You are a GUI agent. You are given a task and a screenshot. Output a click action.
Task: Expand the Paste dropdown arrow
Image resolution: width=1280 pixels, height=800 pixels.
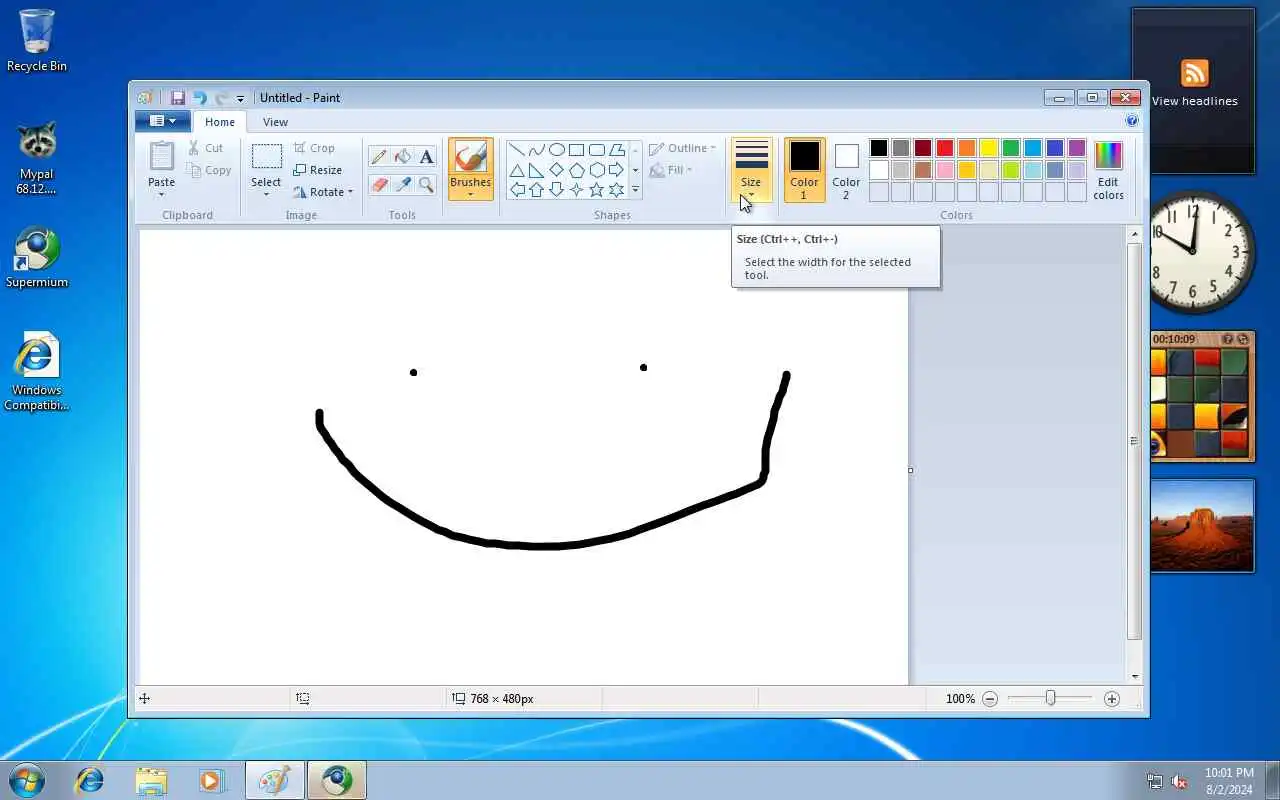pos(161,194)
